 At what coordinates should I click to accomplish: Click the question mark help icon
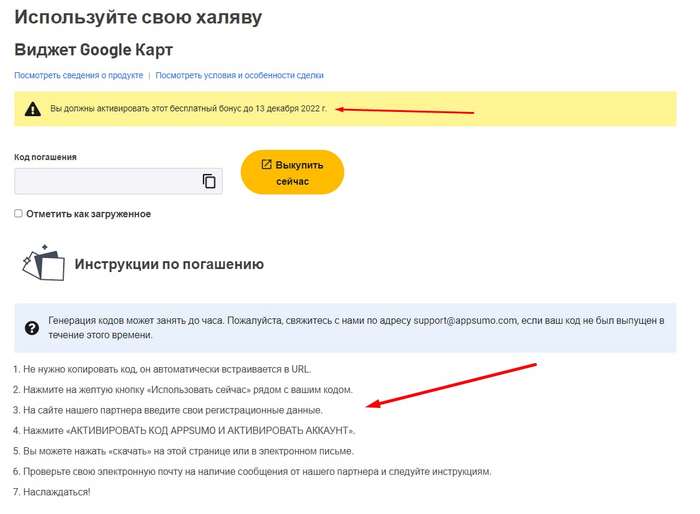click(32, 328)
